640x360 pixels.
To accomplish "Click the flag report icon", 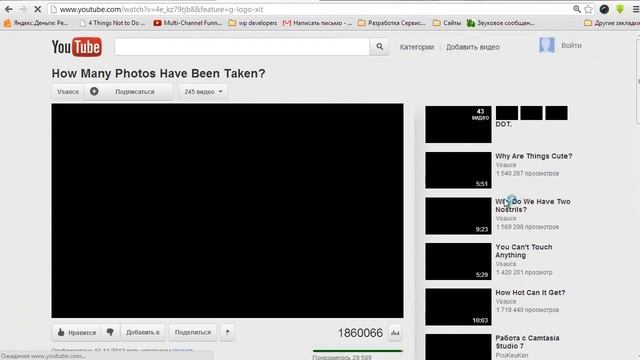I will (228, 332).
